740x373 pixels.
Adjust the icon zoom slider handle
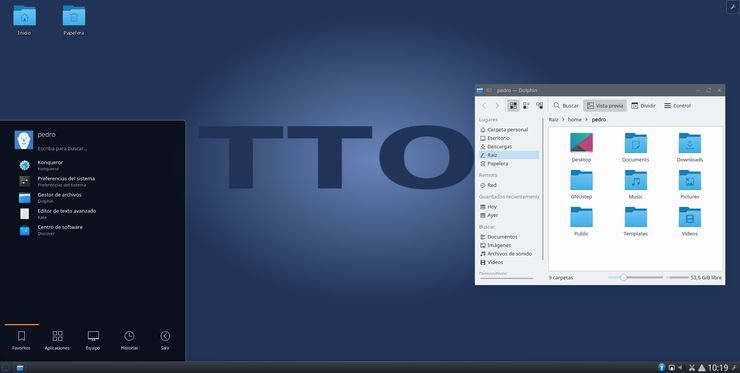[x=623, y=278]
